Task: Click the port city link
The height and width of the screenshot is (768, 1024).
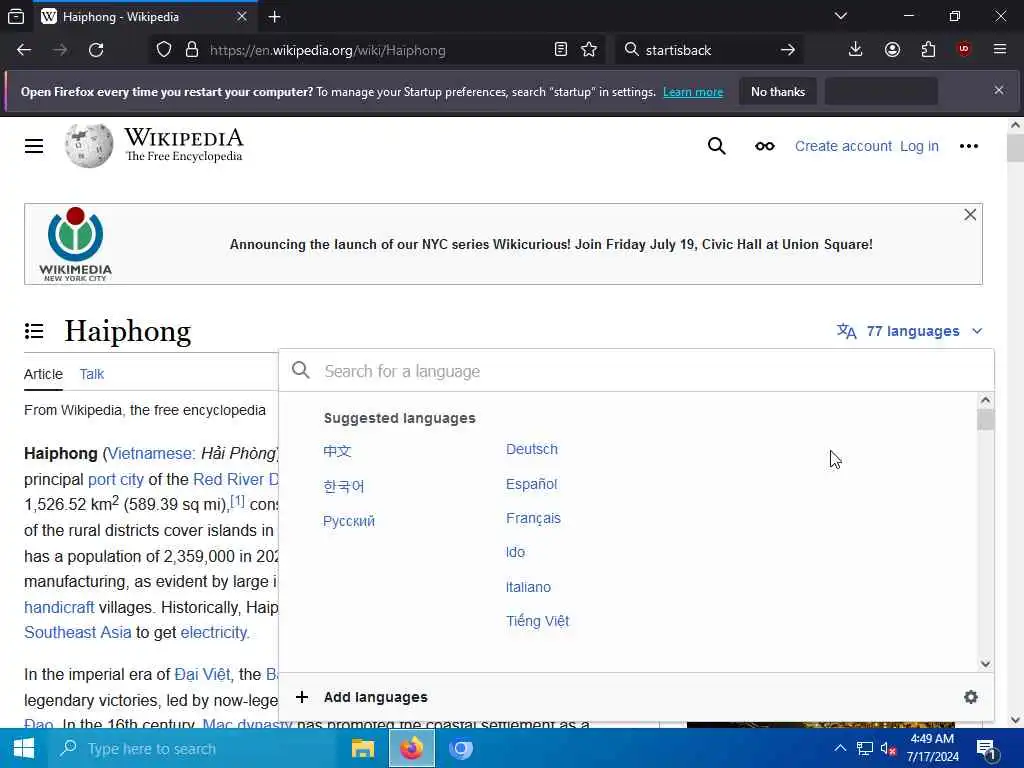Action: 116,479
